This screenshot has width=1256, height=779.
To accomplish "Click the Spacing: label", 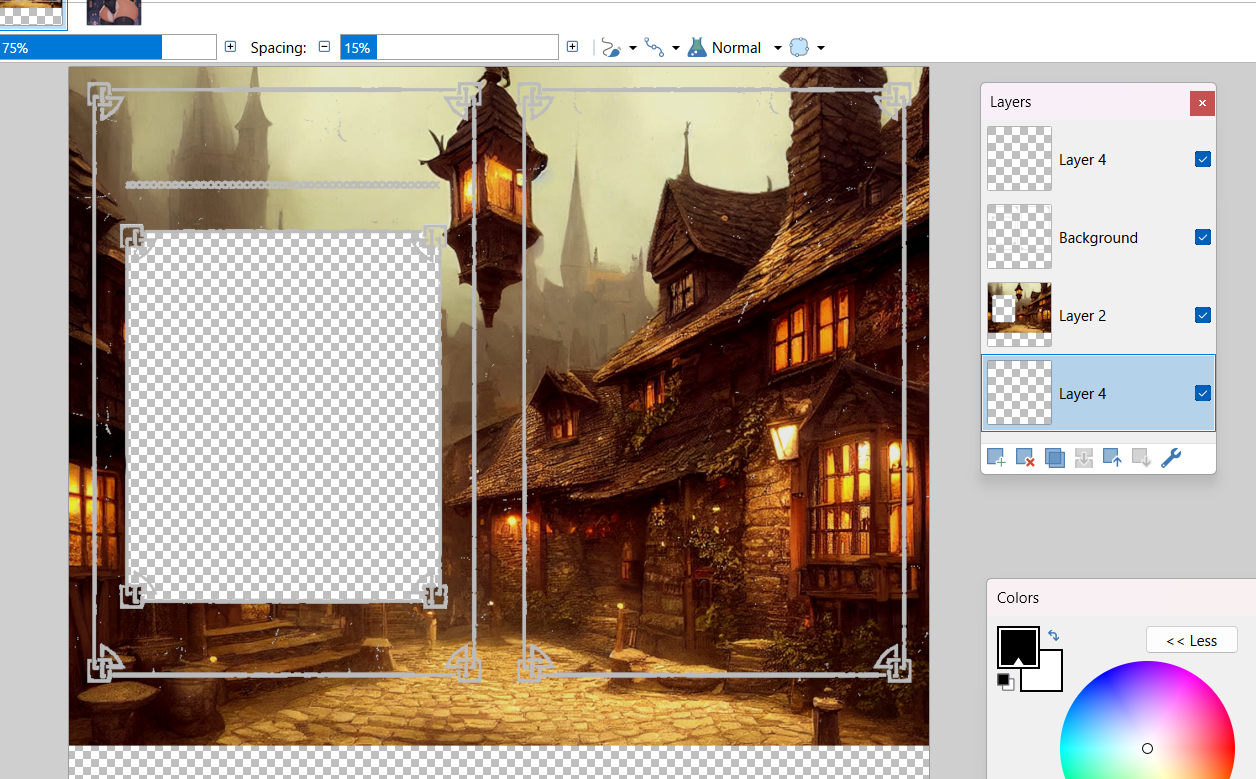I will pyautogui.click(x=278, y=48).
